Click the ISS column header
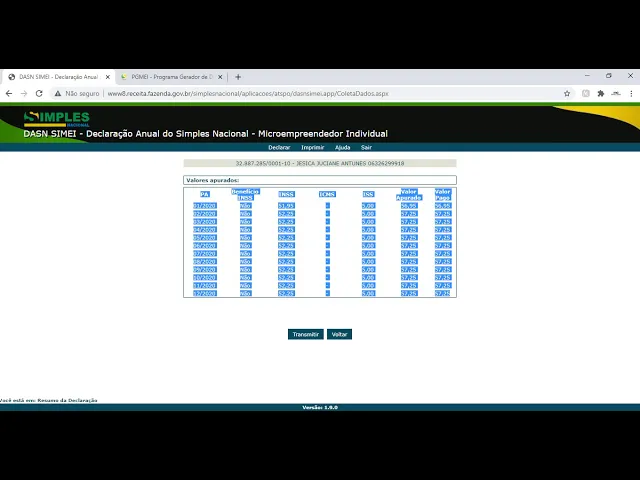 tap(368, 194)
